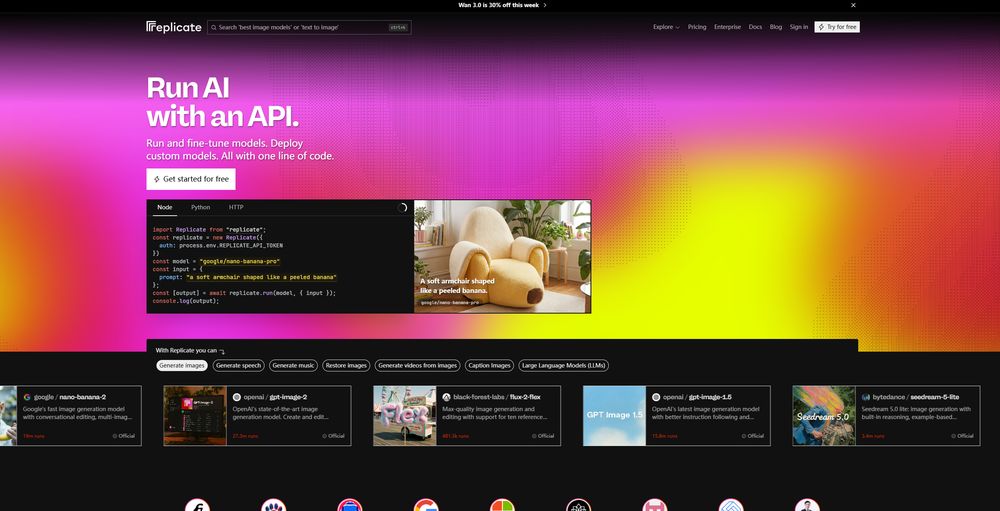This screenshot has height=511, width=1000.
Task: Select the Generate speech filter pill
Action: [238, 366]
